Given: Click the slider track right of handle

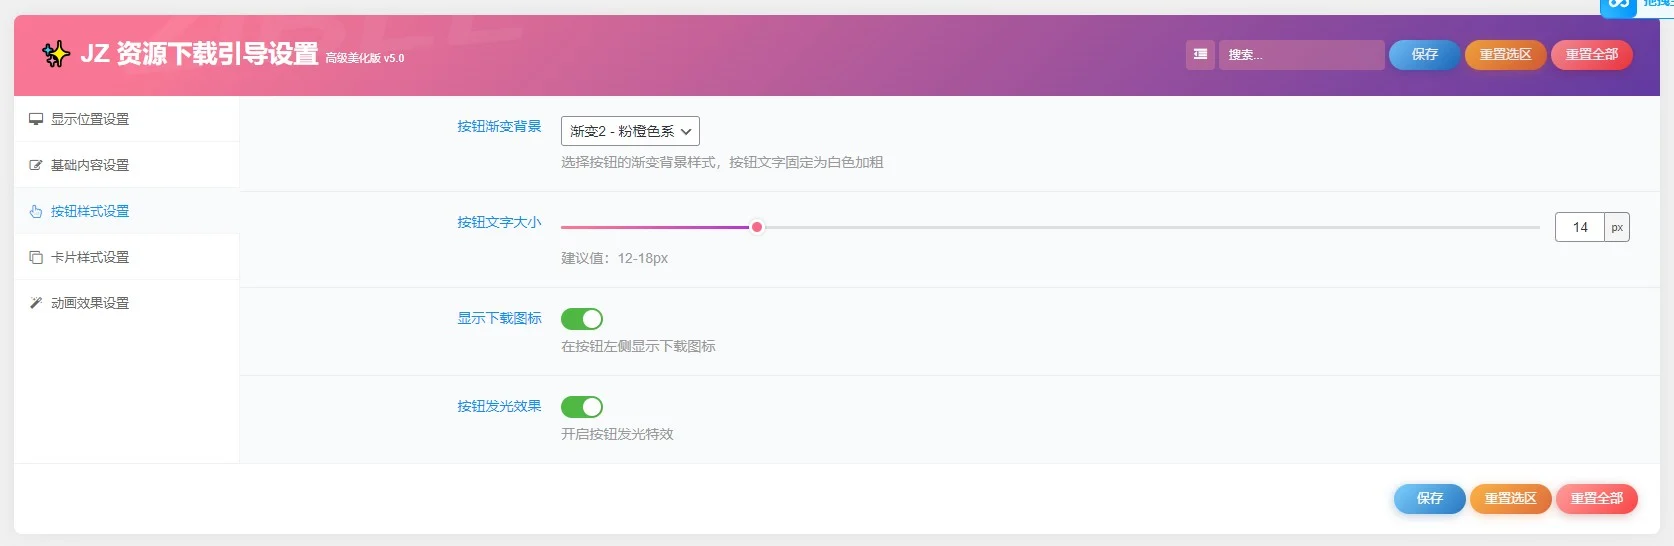Looking at the screenshot, I should 1150,227.
